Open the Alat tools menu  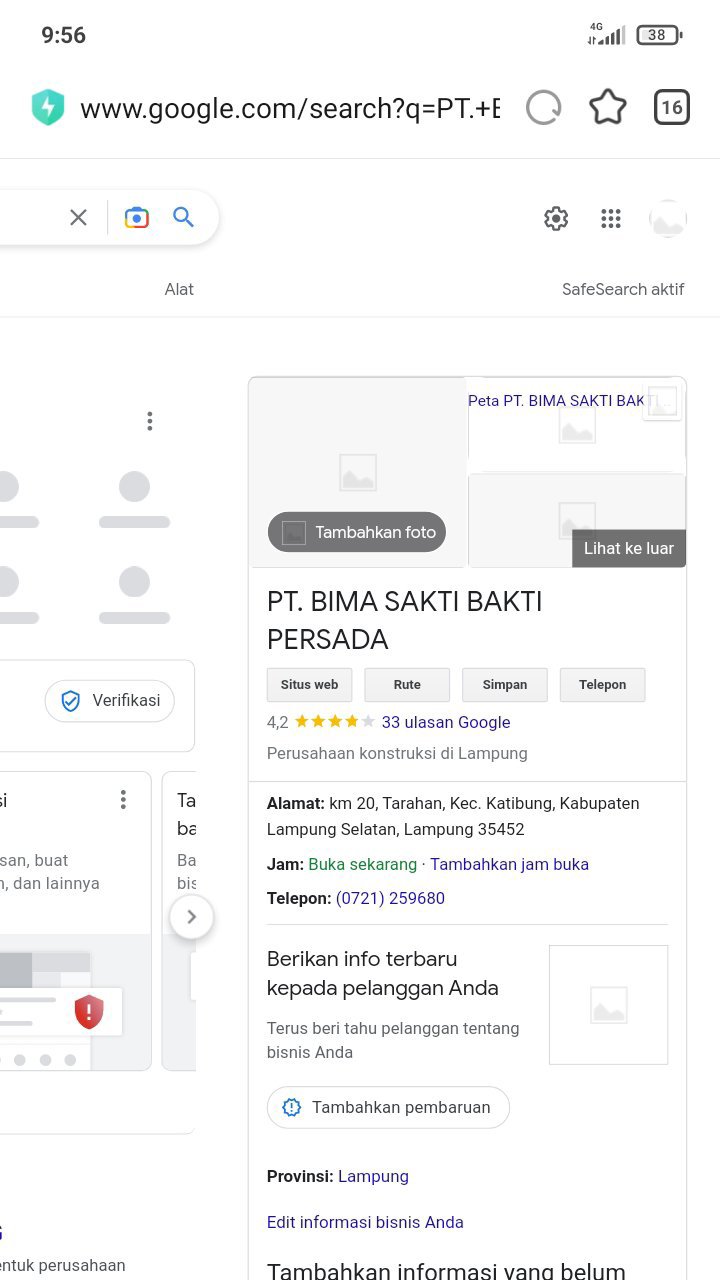coord(179,289)
